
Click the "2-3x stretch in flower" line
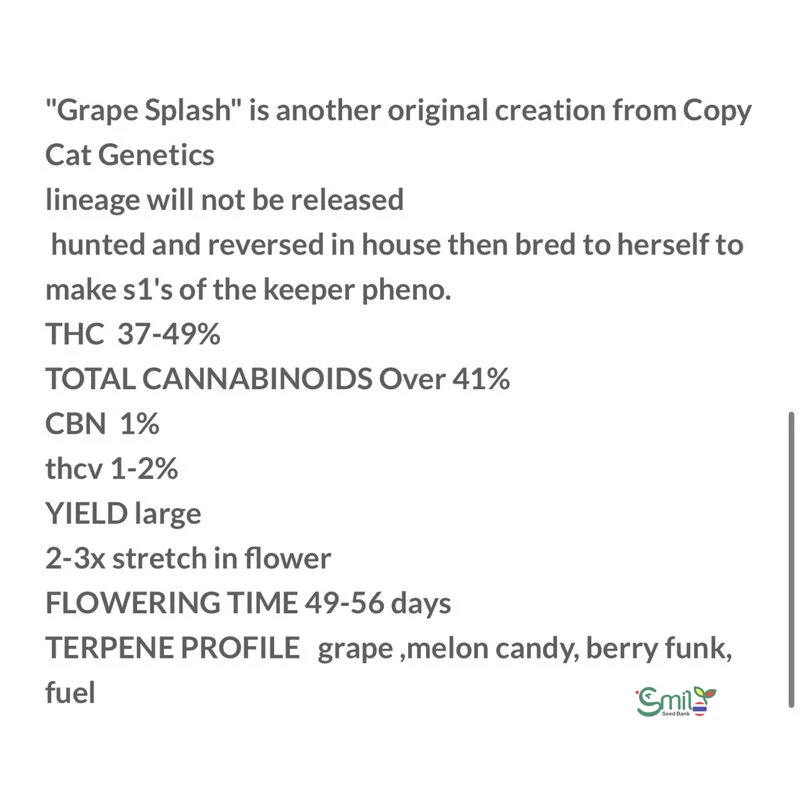tap(188, 558)
